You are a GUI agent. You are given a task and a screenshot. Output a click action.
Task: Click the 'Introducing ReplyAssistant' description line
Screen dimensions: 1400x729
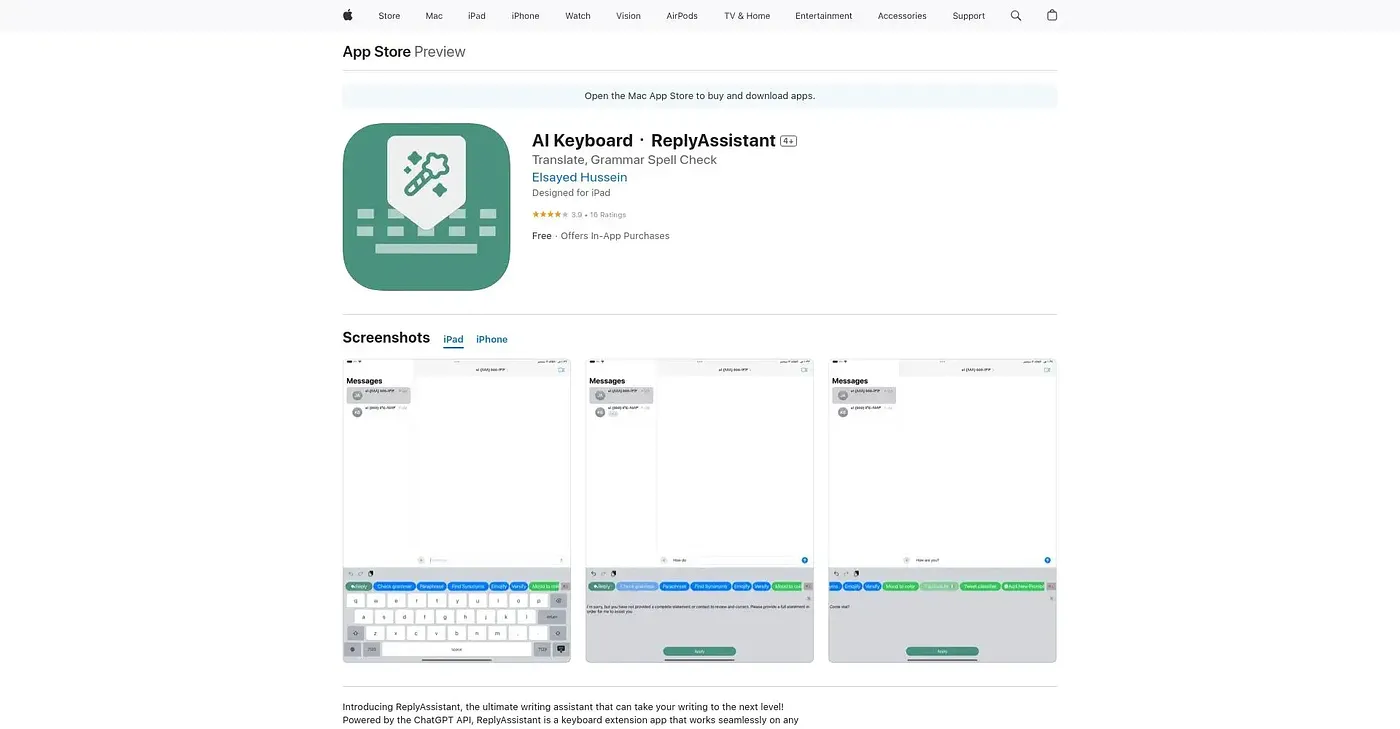pos(563,707)
